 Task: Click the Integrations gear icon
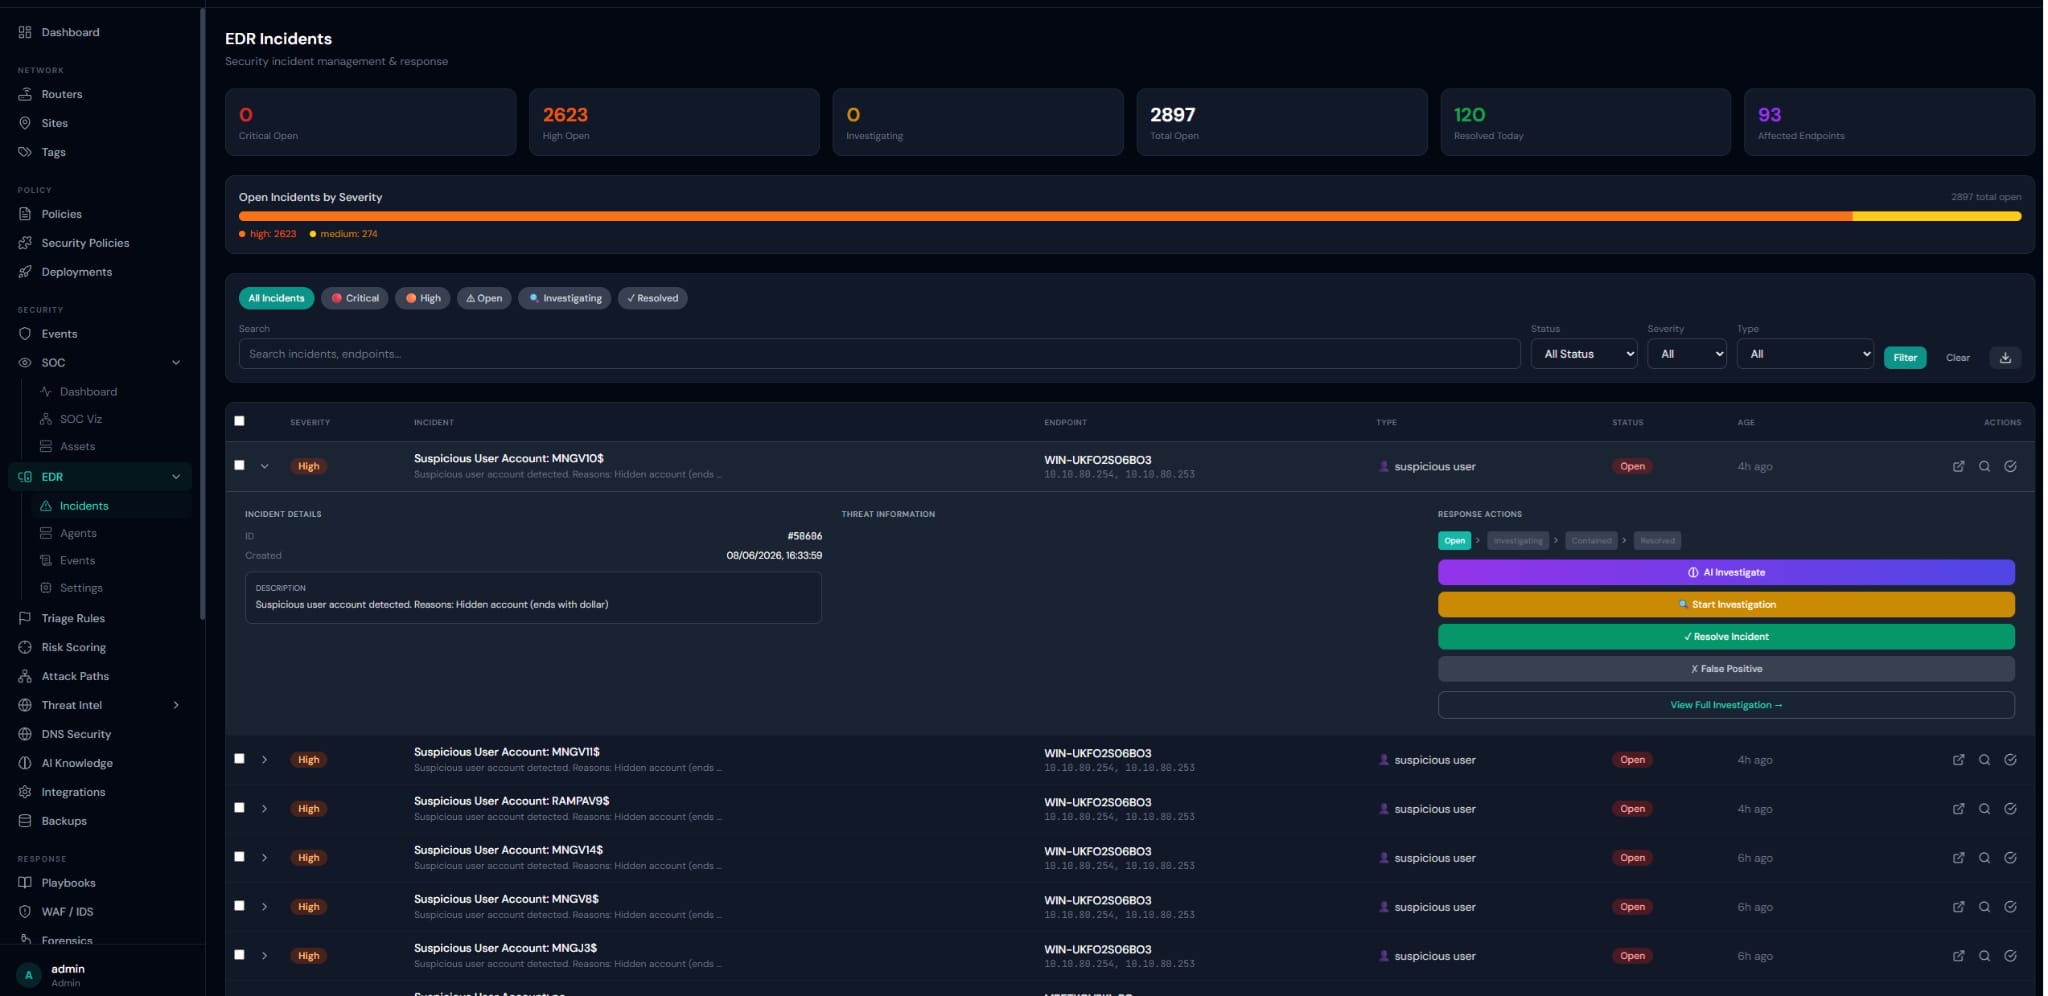[25, 792]
